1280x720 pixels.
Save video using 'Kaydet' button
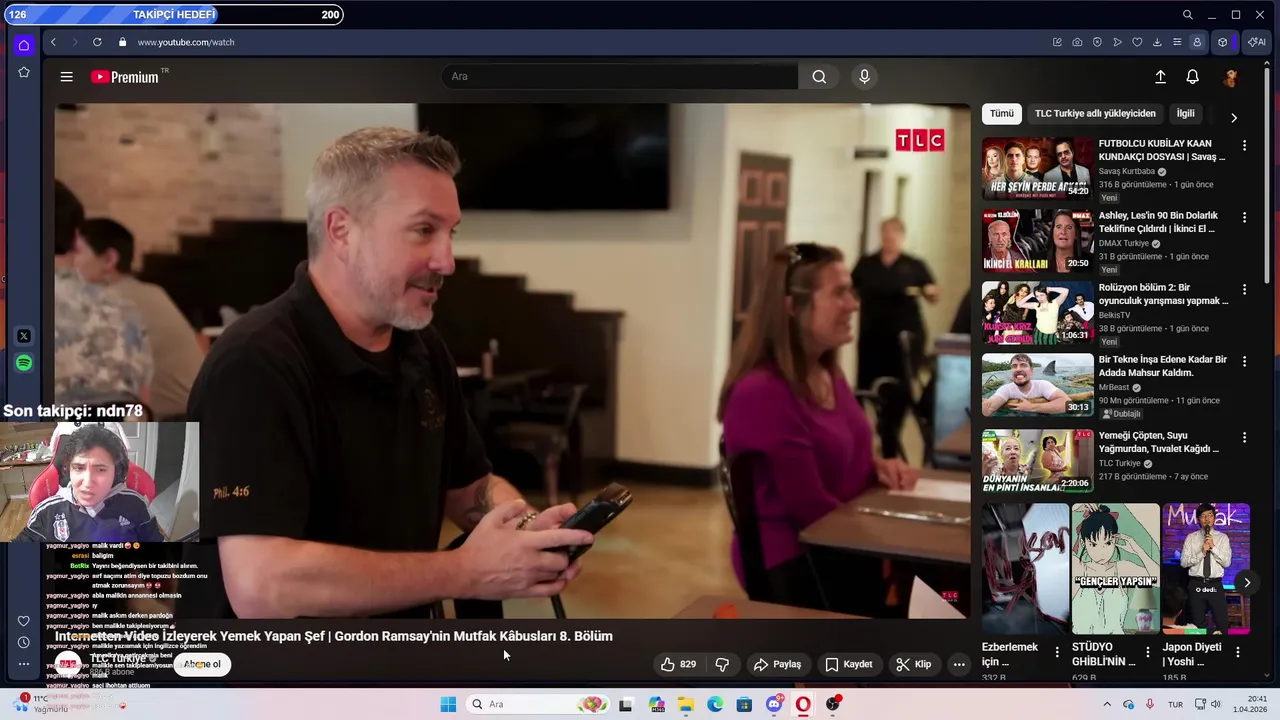[848, 664]
